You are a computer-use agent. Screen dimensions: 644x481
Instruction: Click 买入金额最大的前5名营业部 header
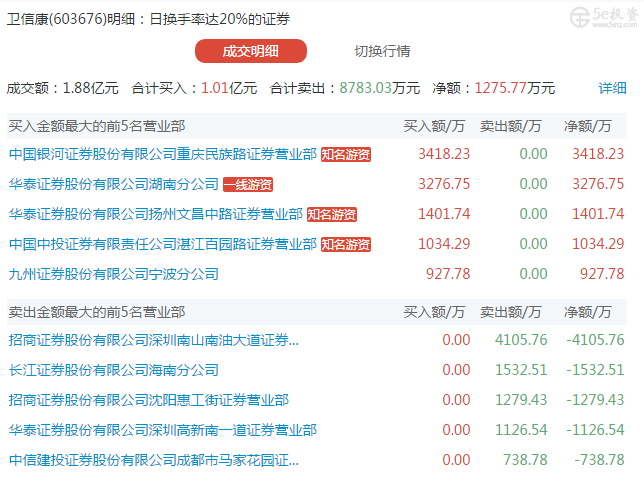(97, 126)
